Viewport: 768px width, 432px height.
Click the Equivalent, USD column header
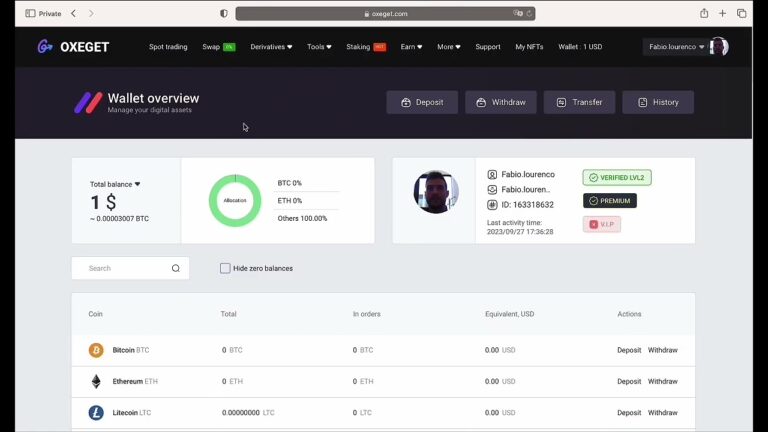(x=509, y=314)
